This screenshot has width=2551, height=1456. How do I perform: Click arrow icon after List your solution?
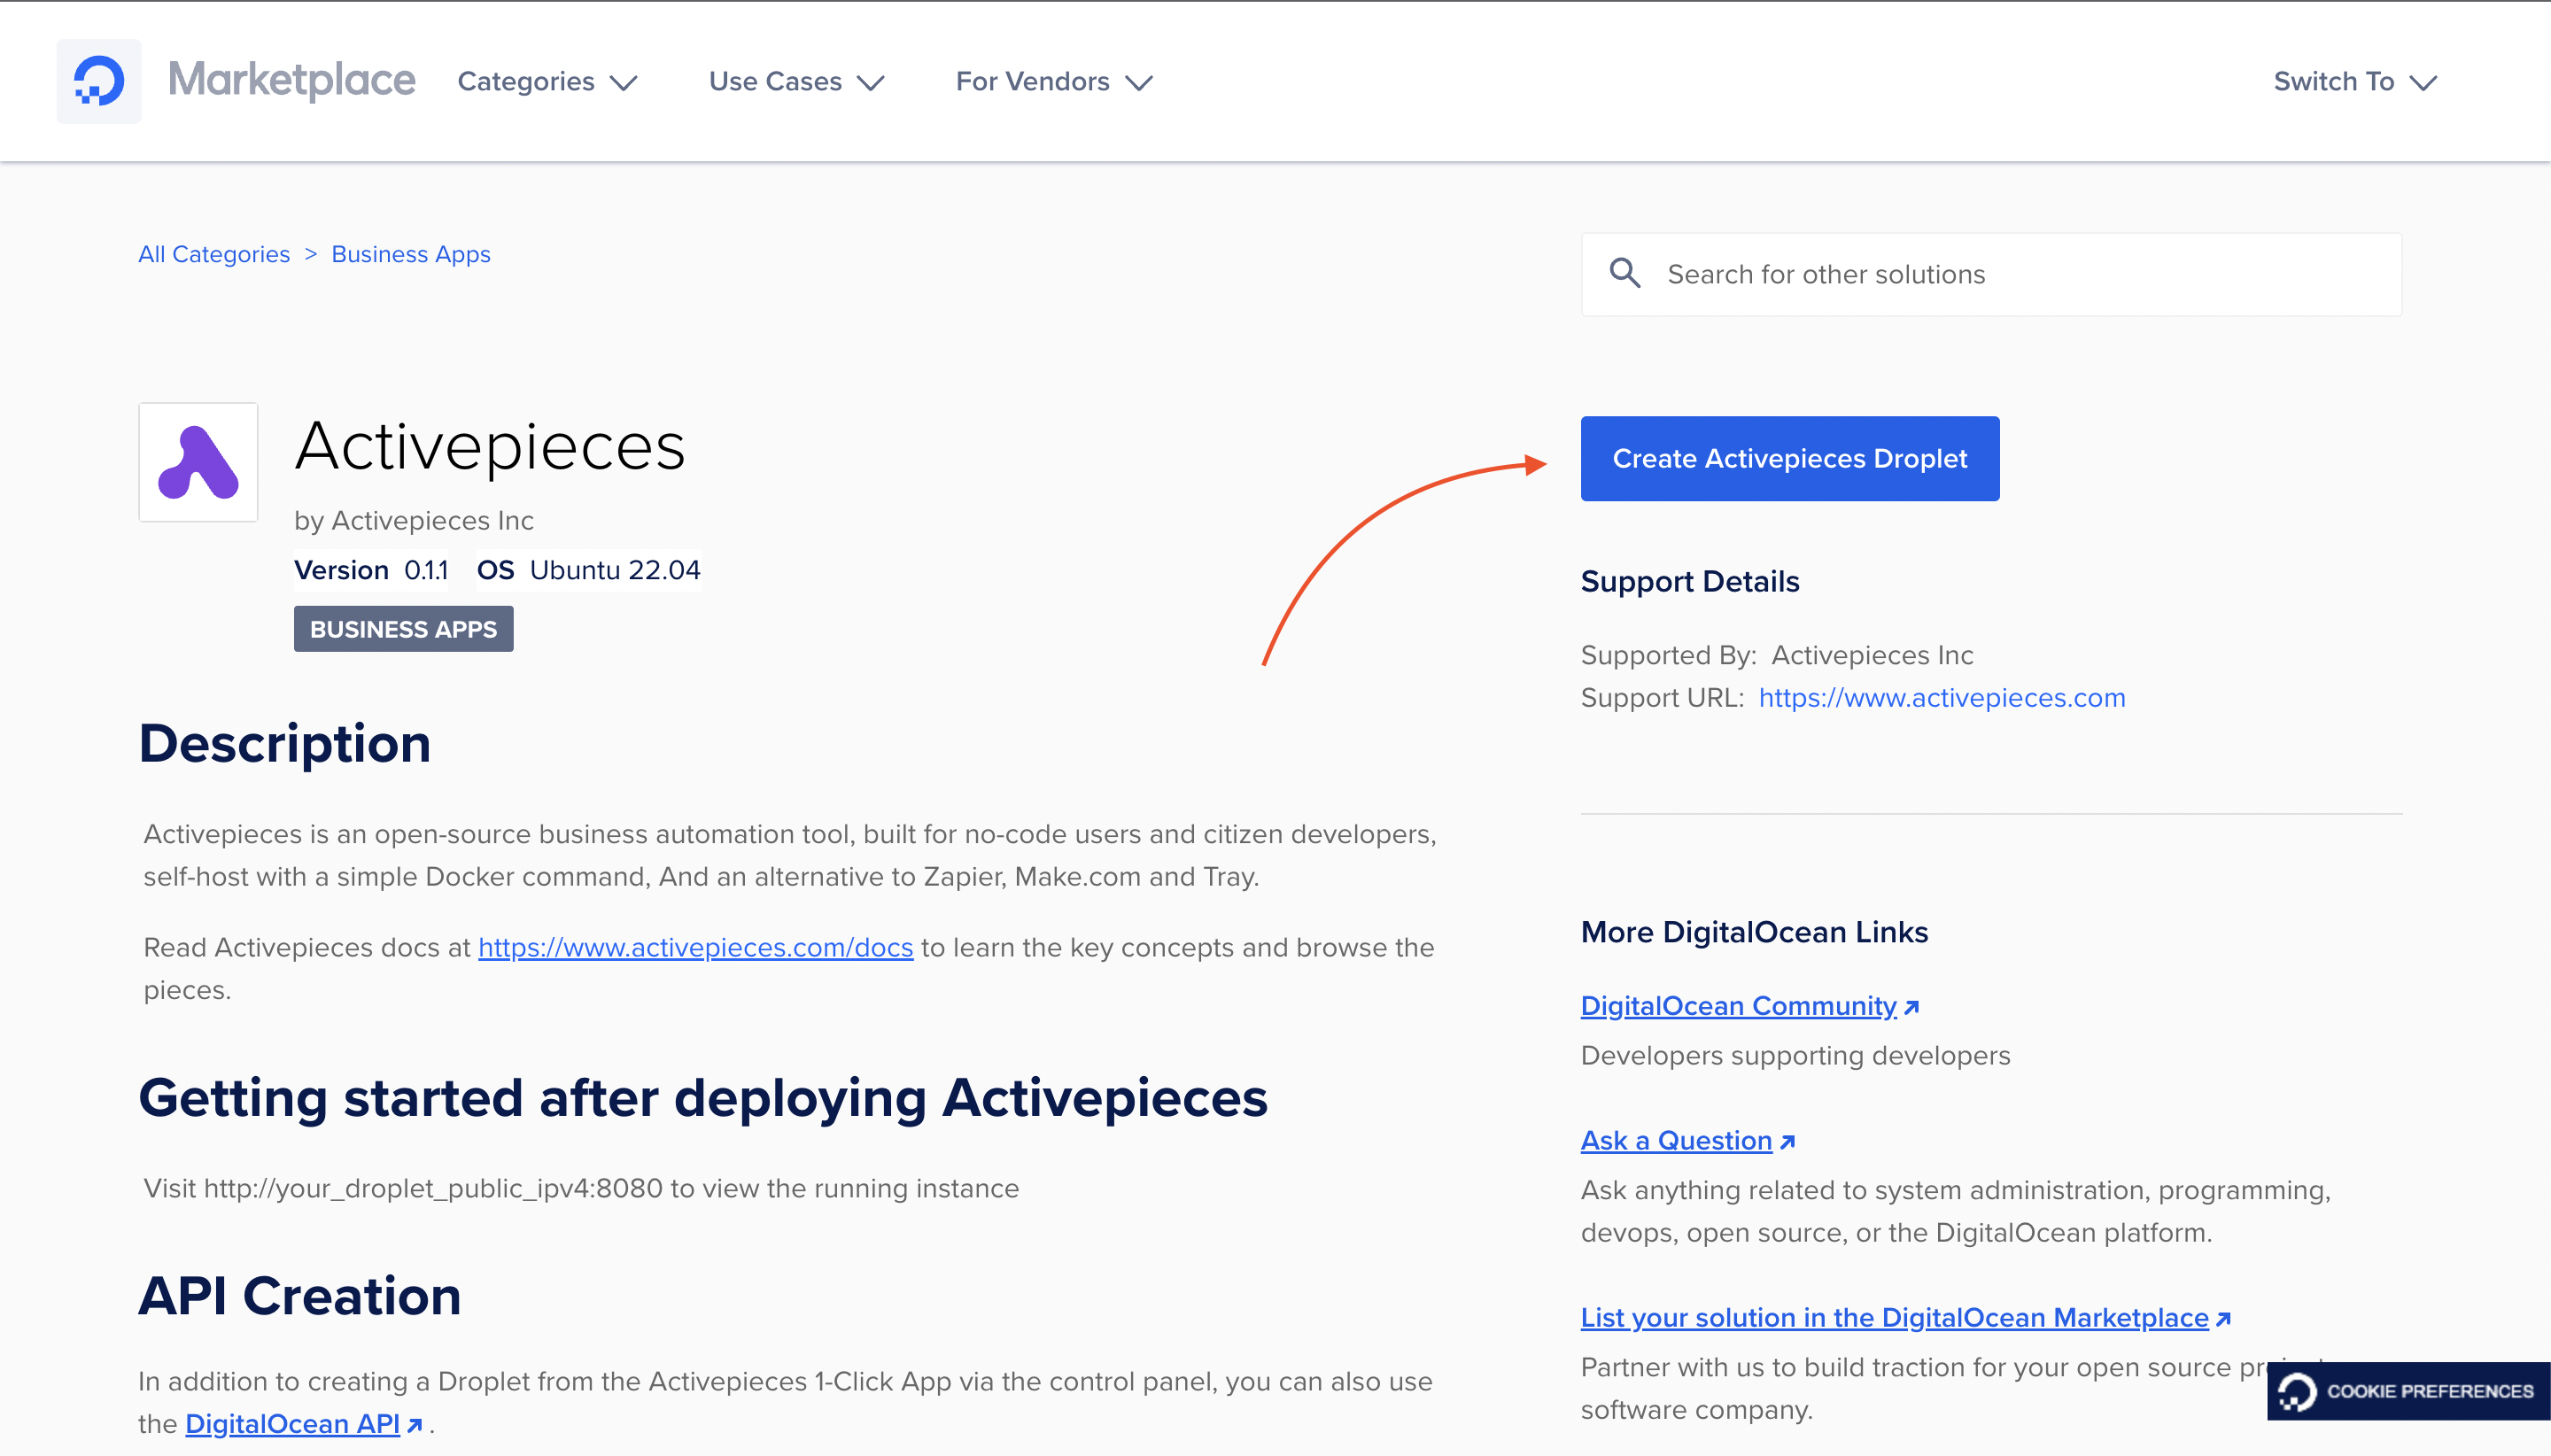[x=2224, y=1319]
